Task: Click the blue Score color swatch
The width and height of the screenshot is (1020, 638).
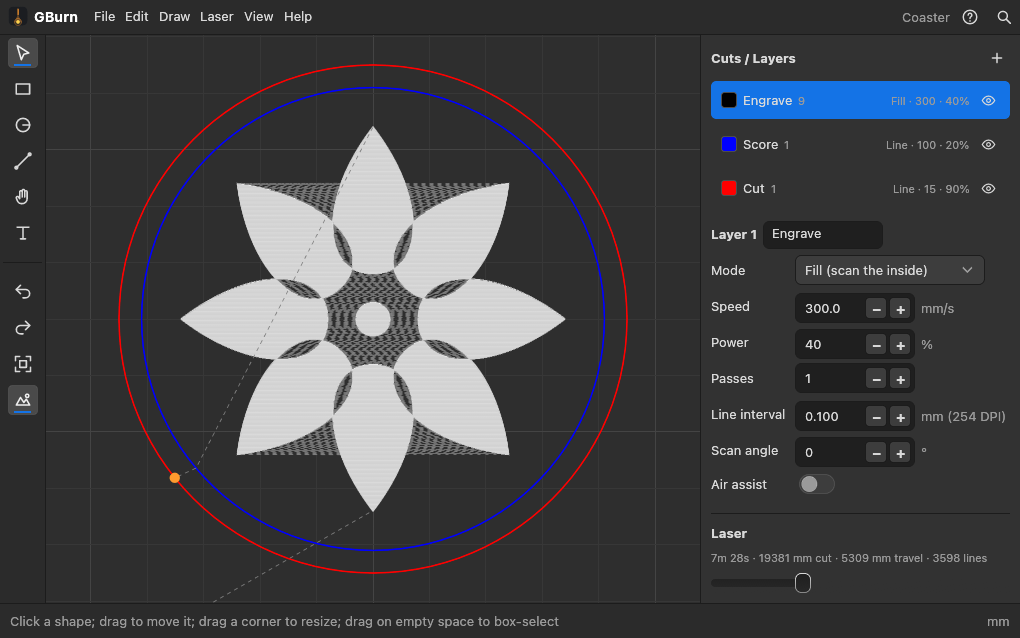Action: coord(729,144)
